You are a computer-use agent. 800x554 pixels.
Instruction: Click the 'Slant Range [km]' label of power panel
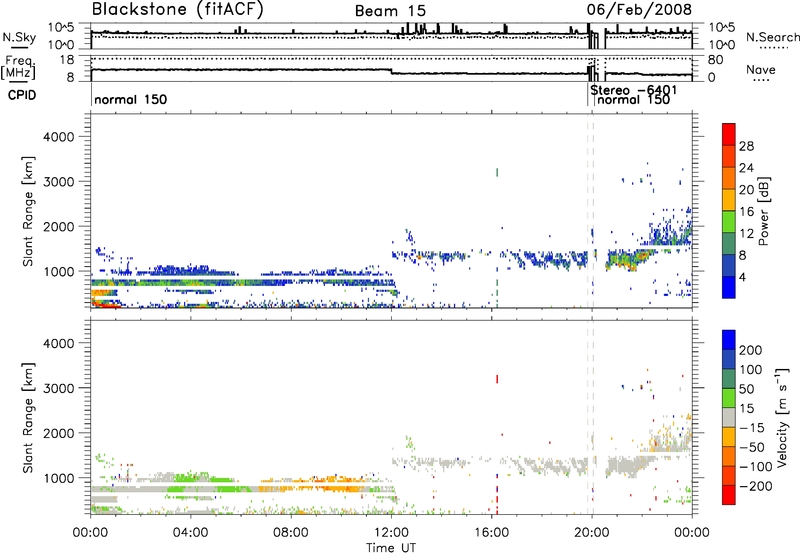28,211
